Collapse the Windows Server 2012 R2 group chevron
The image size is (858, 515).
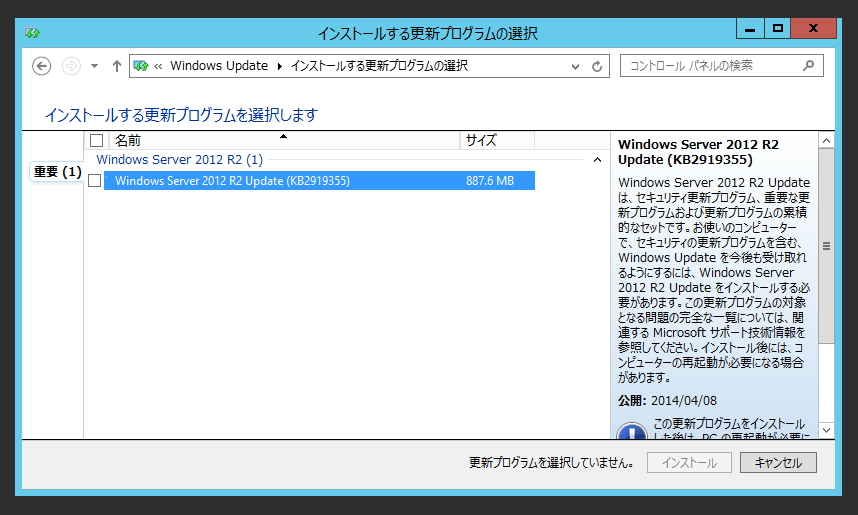[x=598, y=160]
